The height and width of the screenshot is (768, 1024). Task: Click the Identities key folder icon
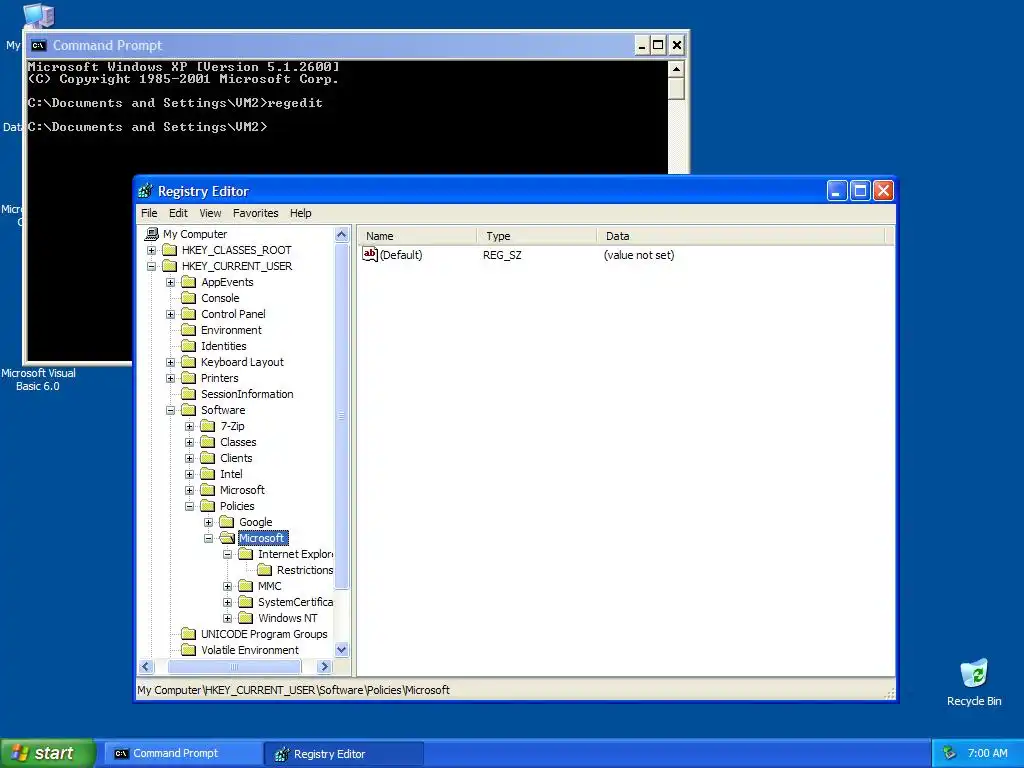(189, 346)
